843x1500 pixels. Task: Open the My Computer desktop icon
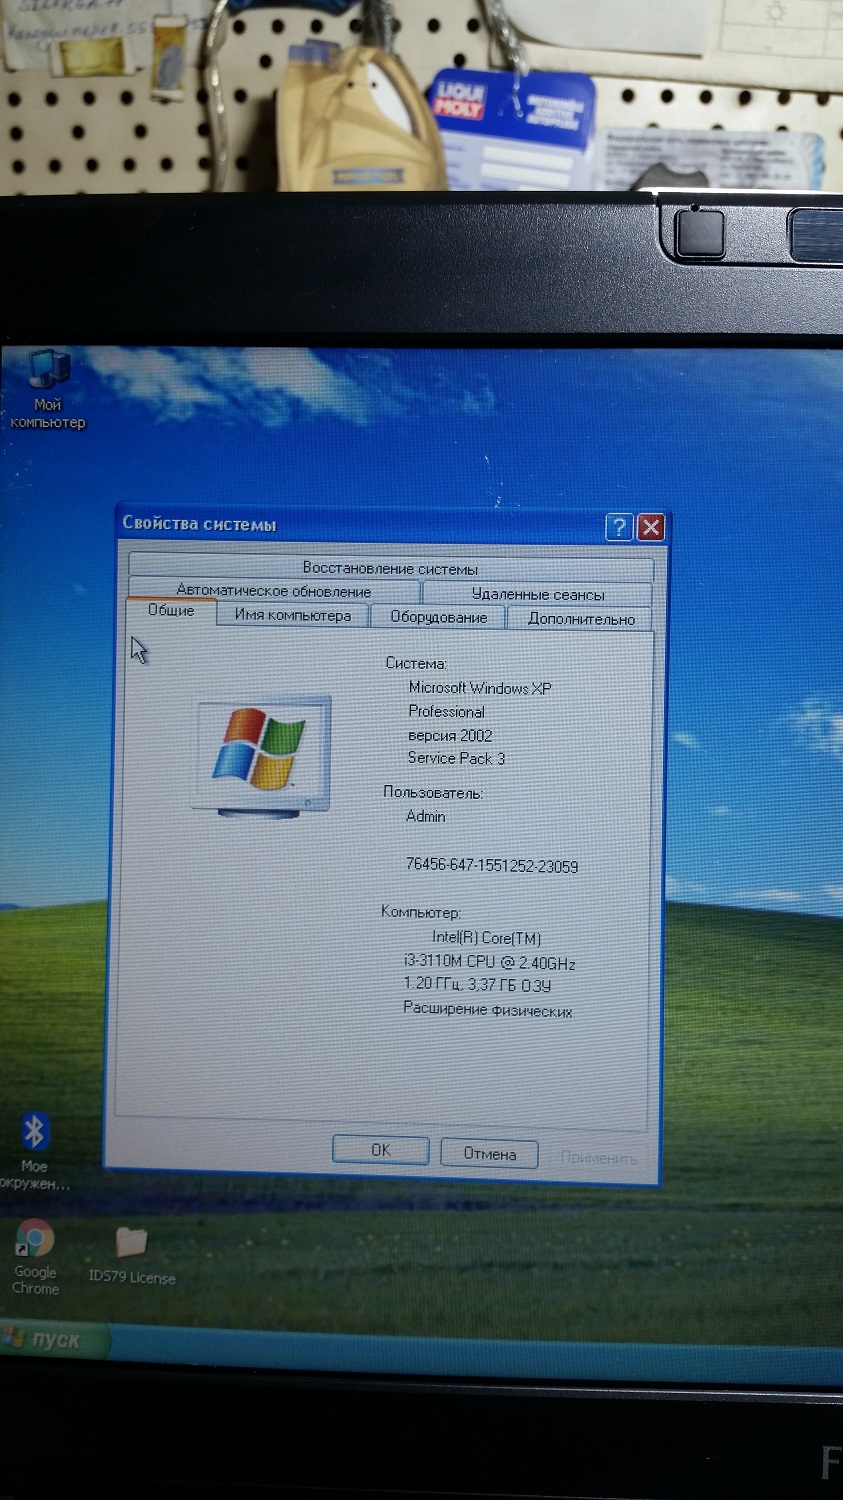47,390
